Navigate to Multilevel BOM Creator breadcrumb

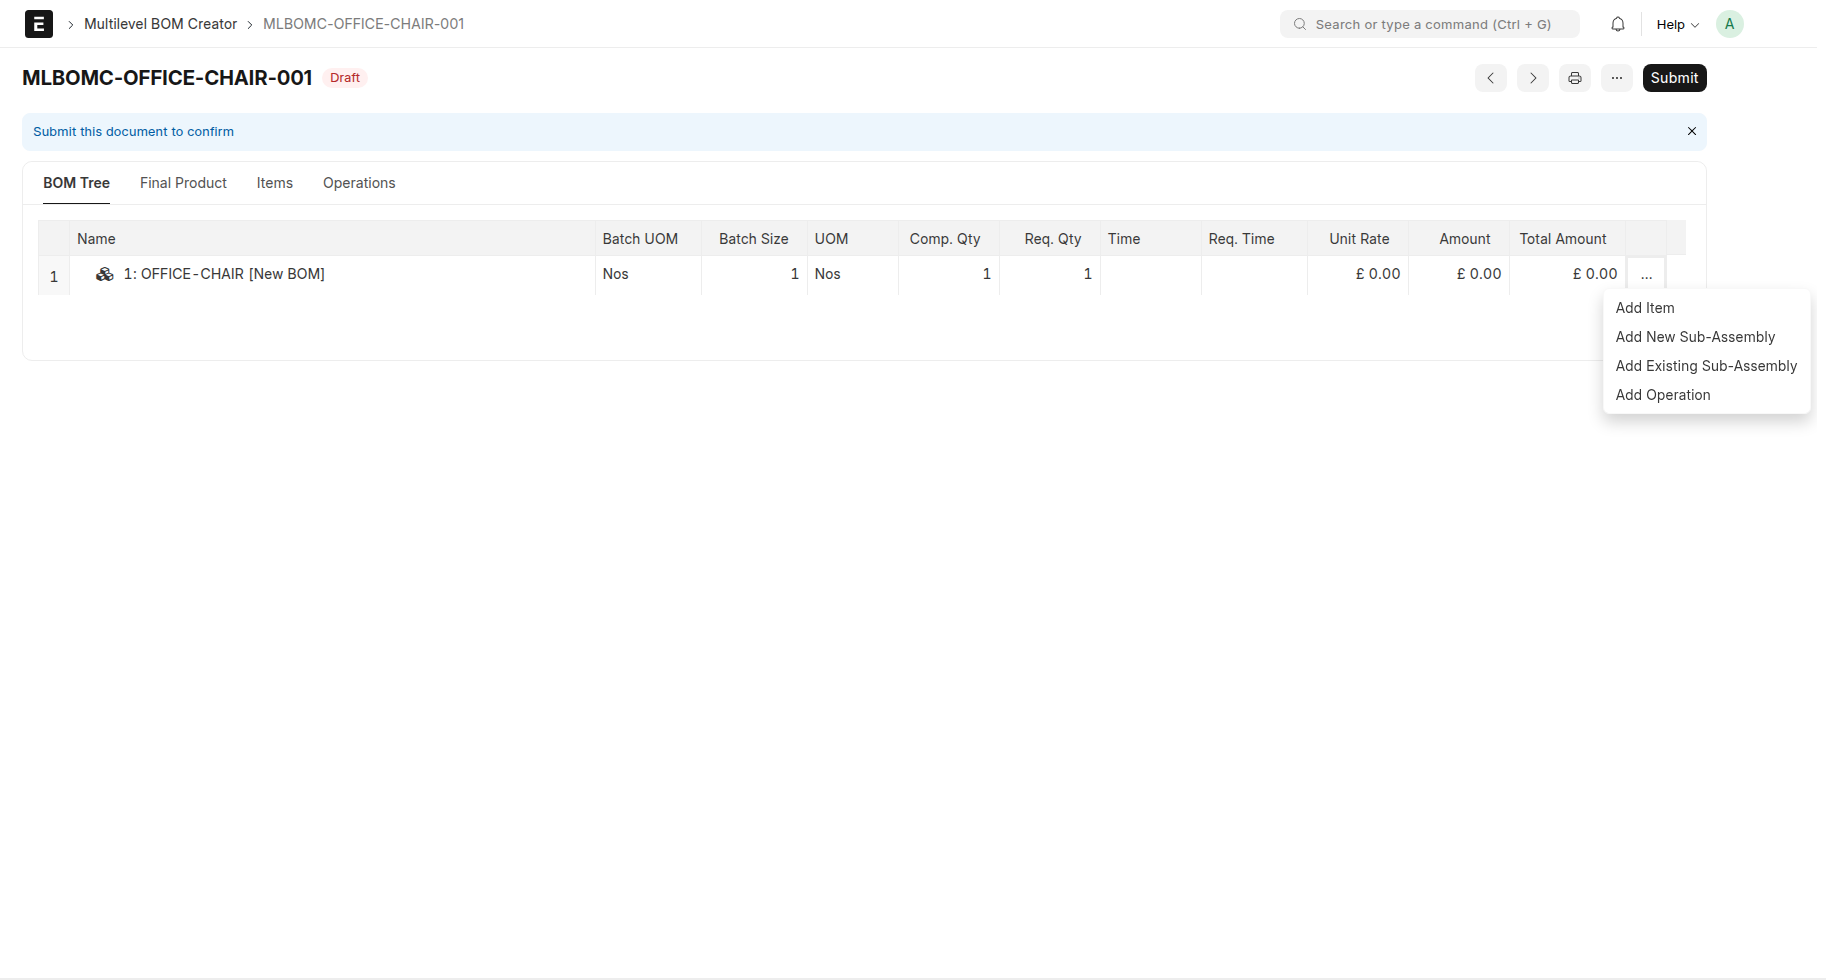click(160, 24)
